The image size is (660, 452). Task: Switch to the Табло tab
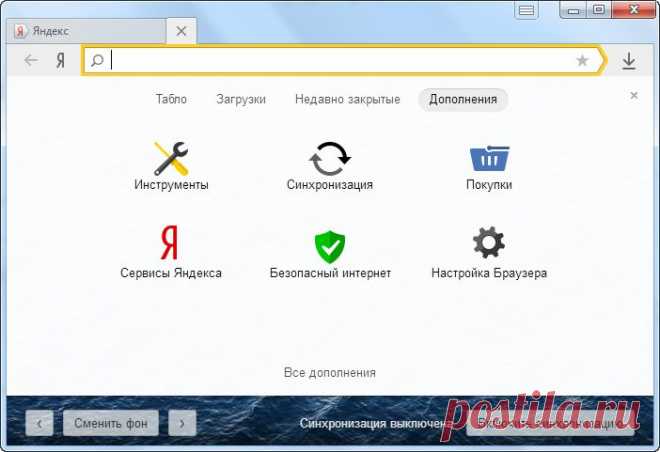point(171,99)
